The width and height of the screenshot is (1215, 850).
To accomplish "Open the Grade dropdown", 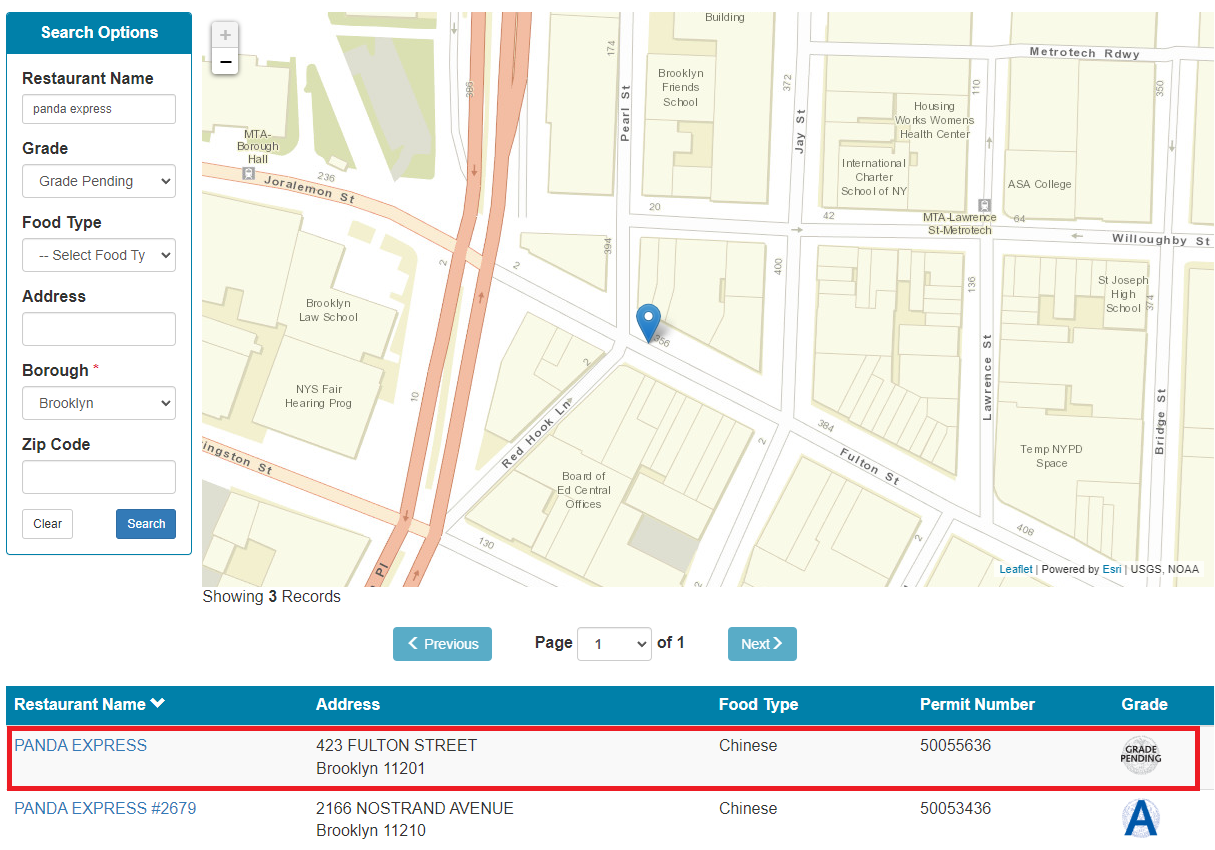I will pyautogui.click(x=99, y=181).
